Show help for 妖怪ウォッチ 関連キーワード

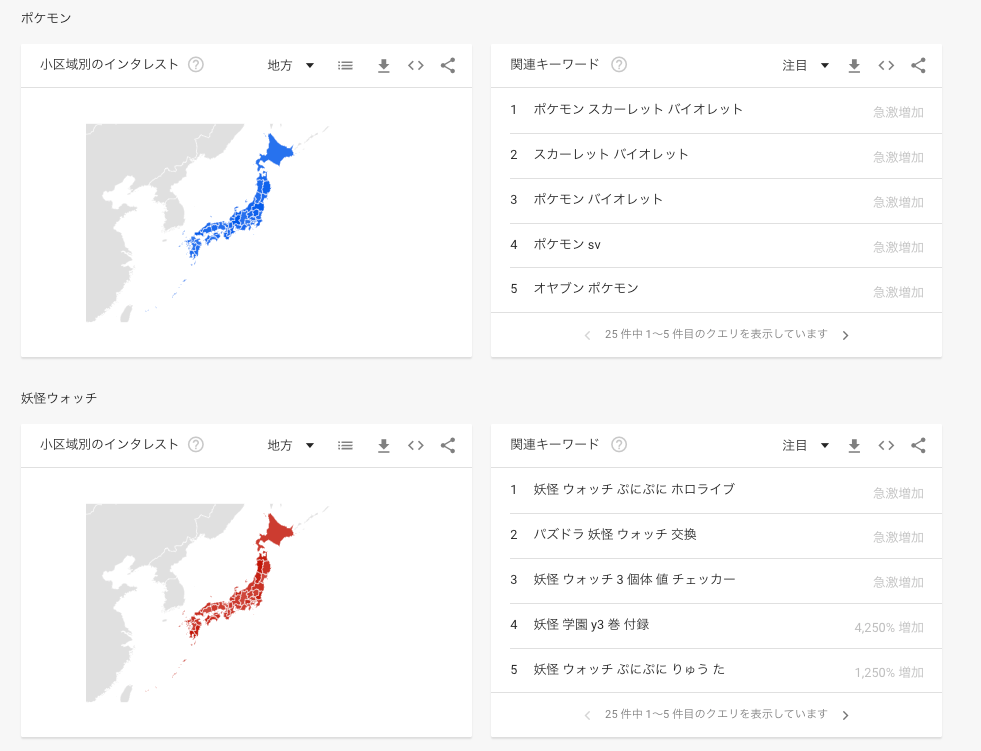point(619,445)
